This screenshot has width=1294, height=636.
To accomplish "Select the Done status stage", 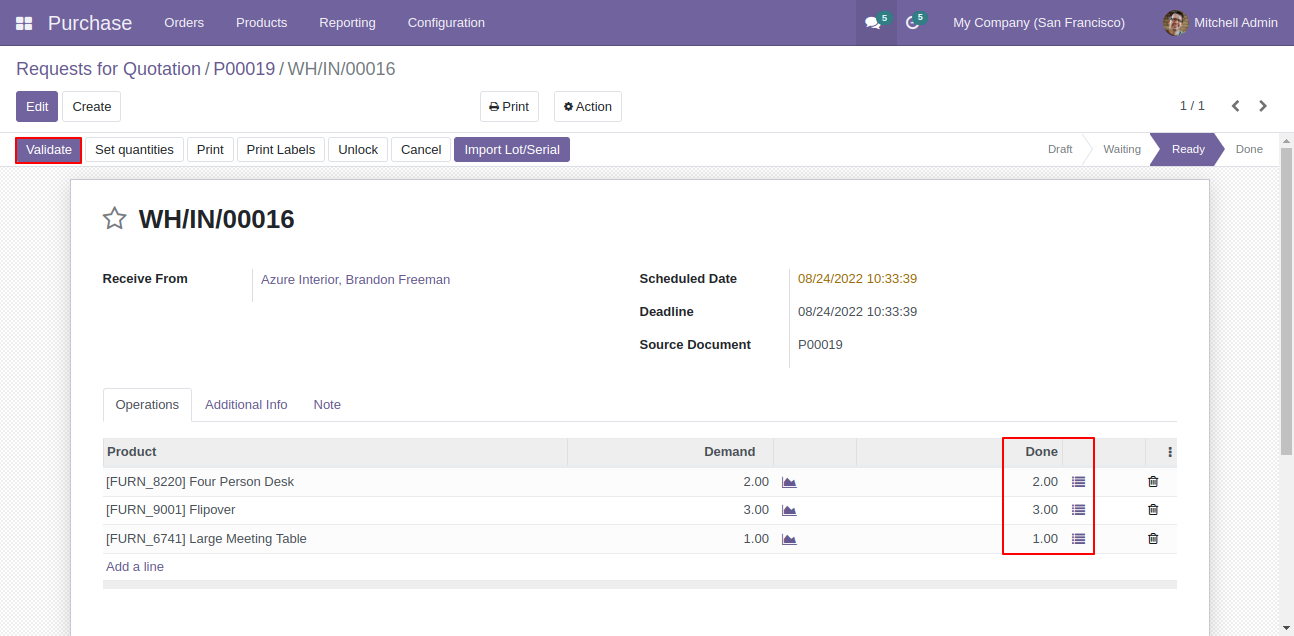I will [x=1249, y=149].
